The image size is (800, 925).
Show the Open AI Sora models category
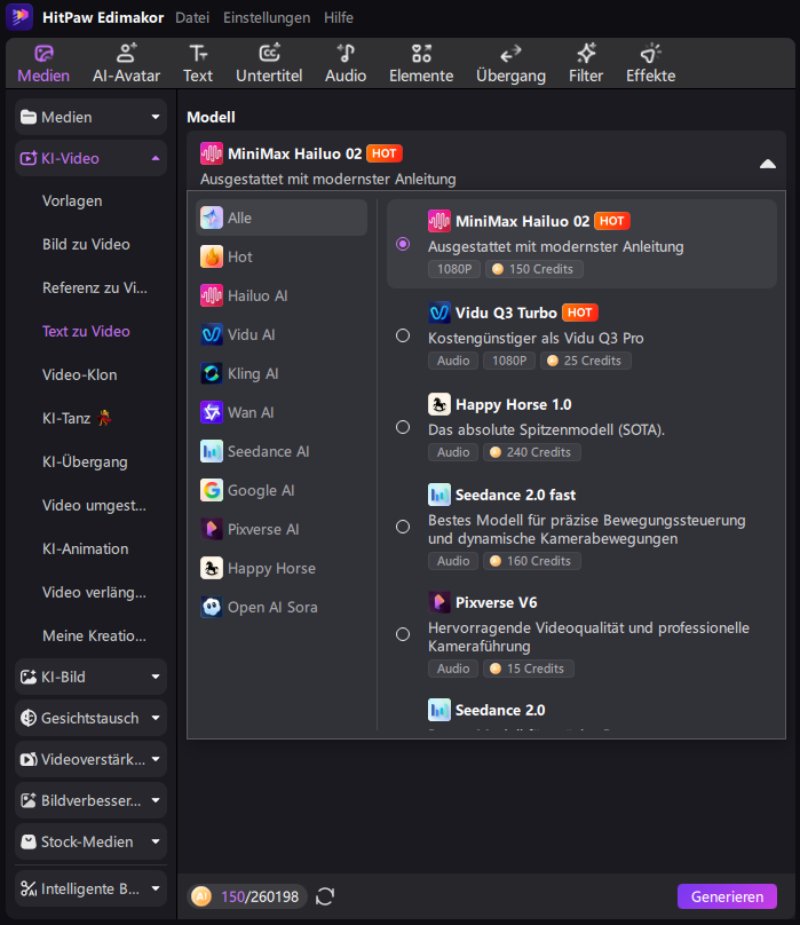pyautogui.click(x=281, y=607)
